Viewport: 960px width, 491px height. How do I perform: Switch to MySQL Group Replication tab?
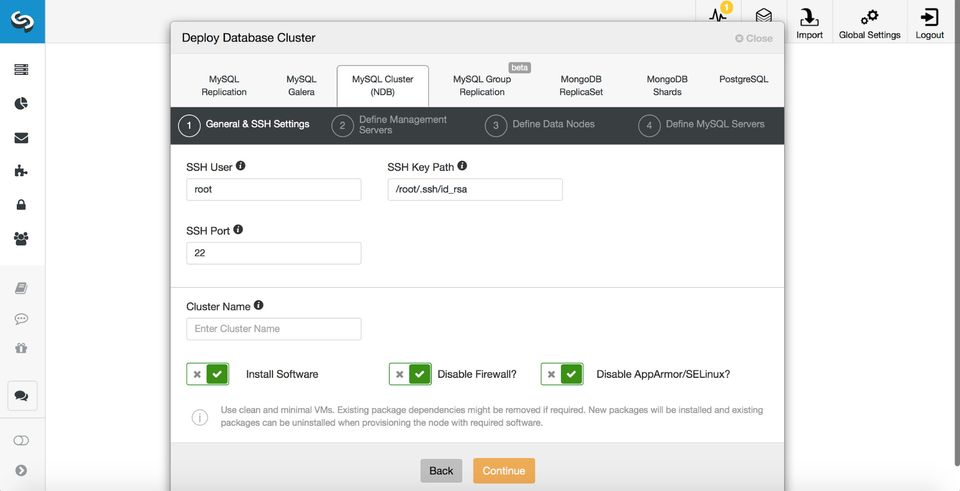tap(482, 86)
